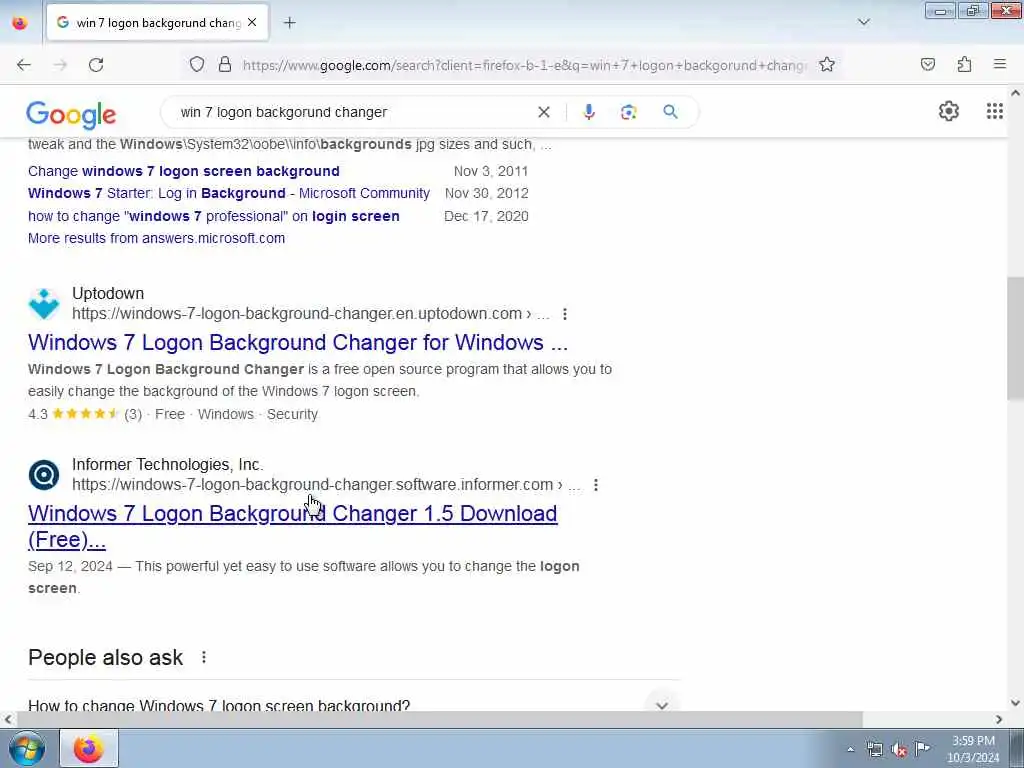Click the Firefox taskbar button

[x=89, y=748]
